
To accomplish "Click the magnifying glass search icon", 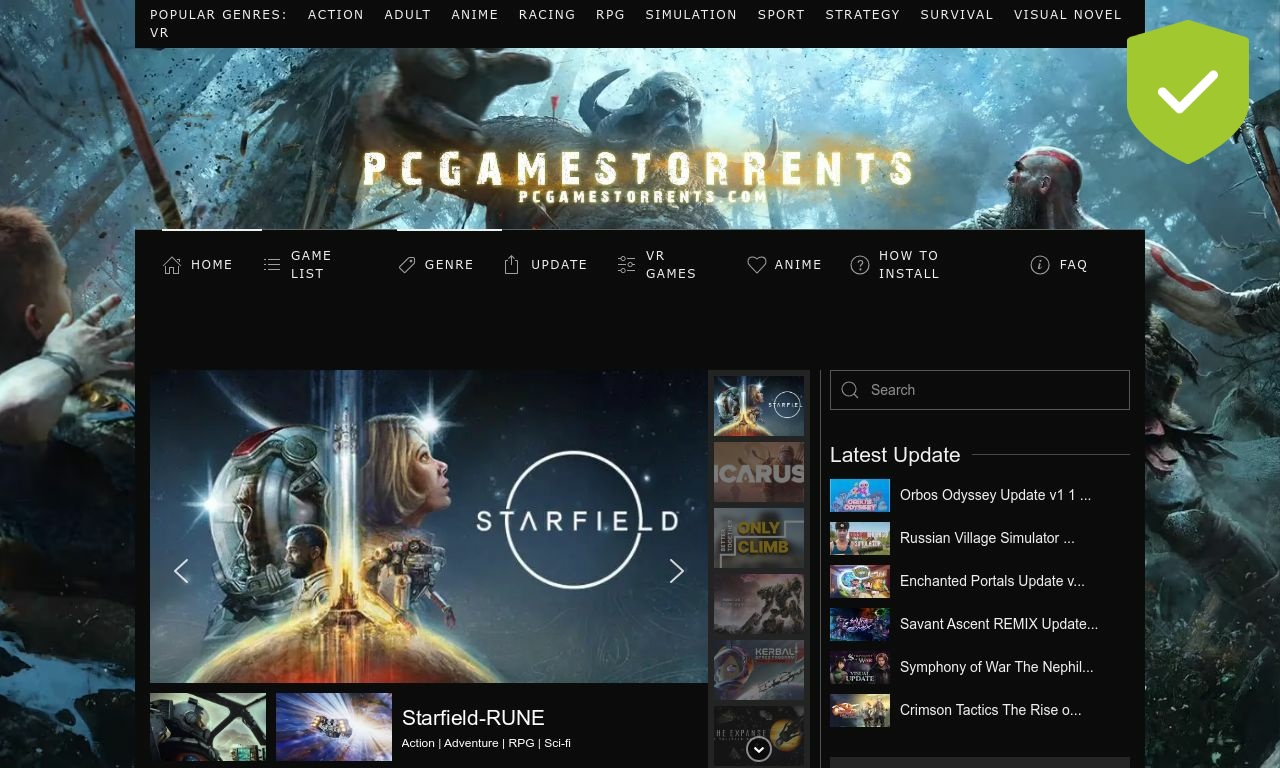I will click(x=850, y=390).
